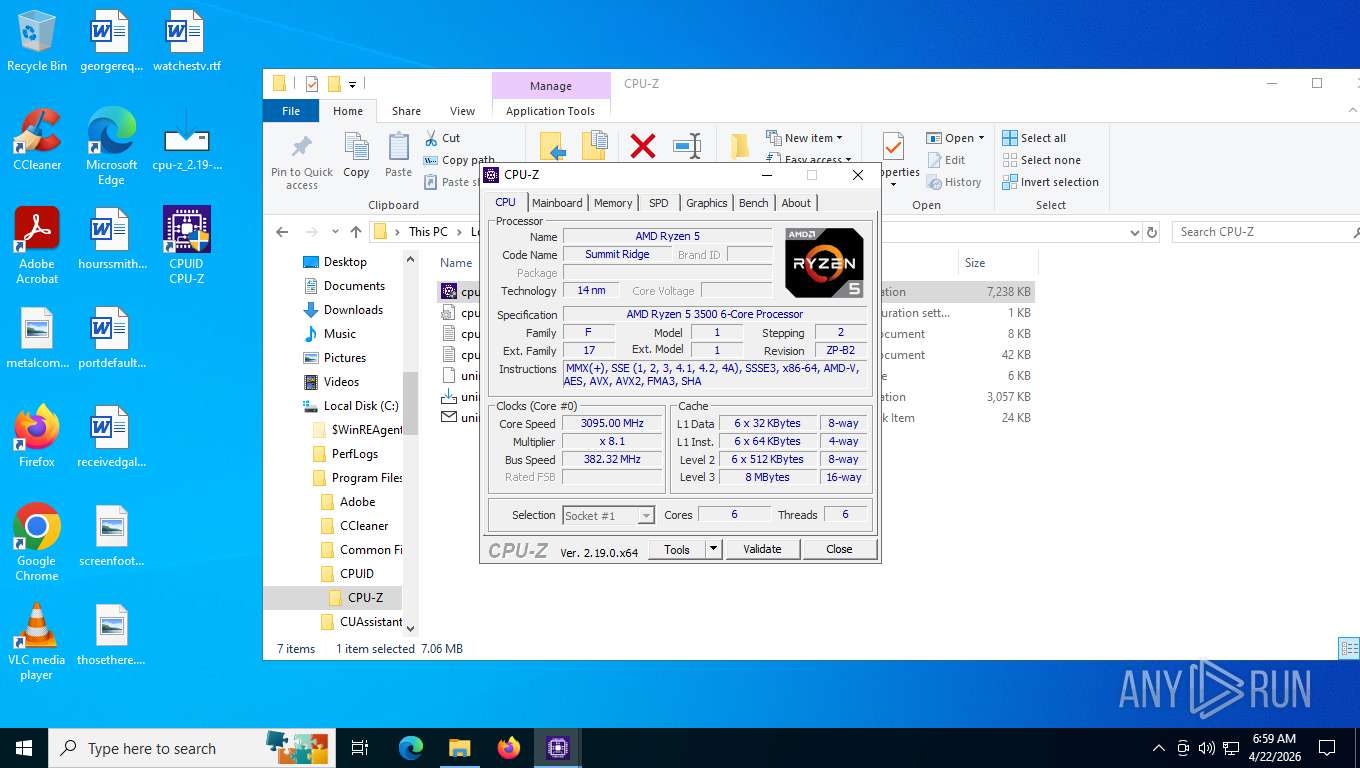Open Tools dropdown arrow in CPU-Z

coord(713,549)
